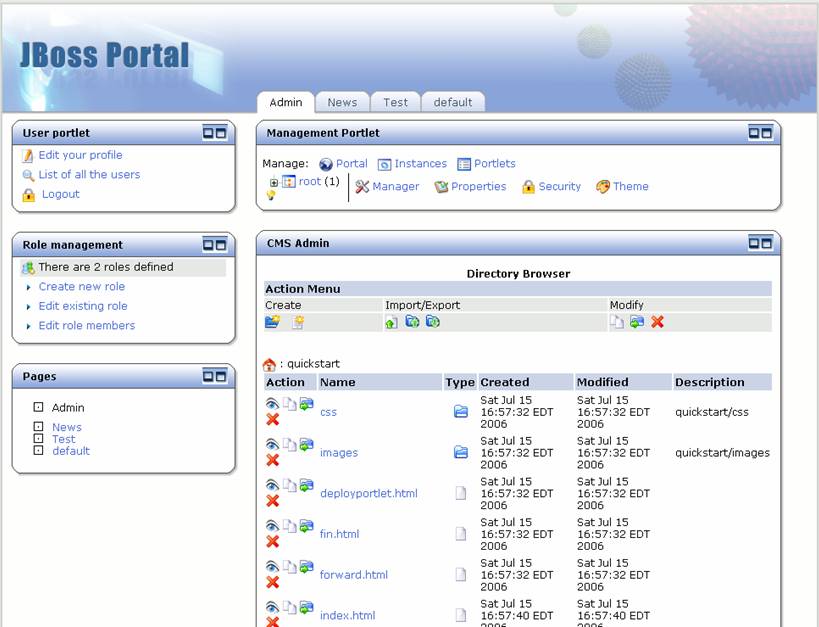Click the red Delete icon under Modify
This screenshot has height=627, width=819.
click(657, 322)
